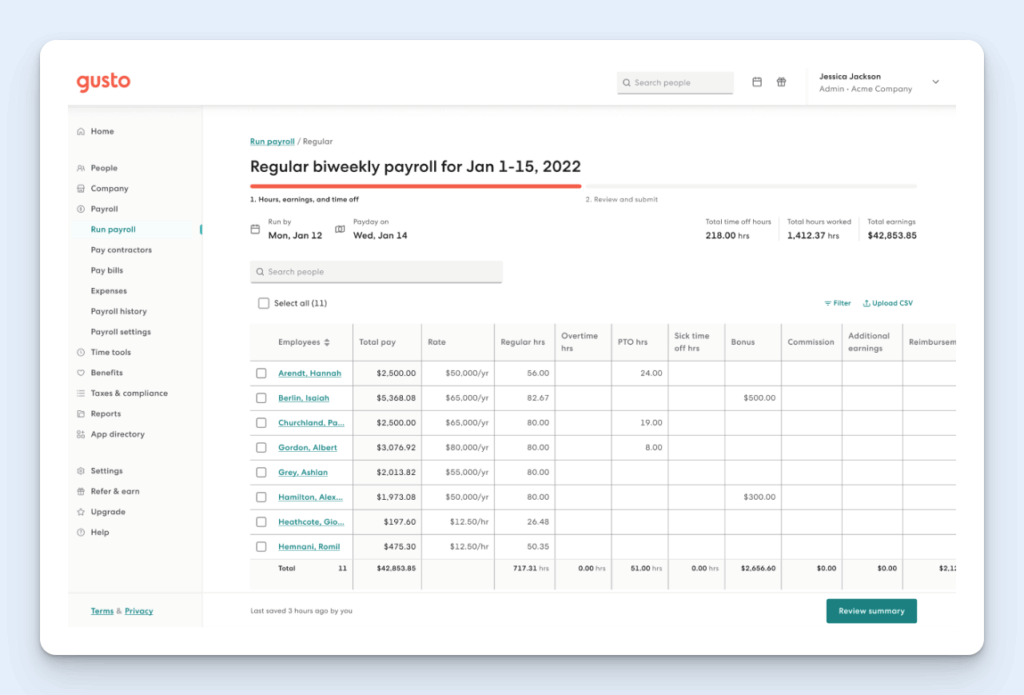Open the App directory icon
The height and width of the screenshot is (695, 1024).
click(x=80, y=434)
